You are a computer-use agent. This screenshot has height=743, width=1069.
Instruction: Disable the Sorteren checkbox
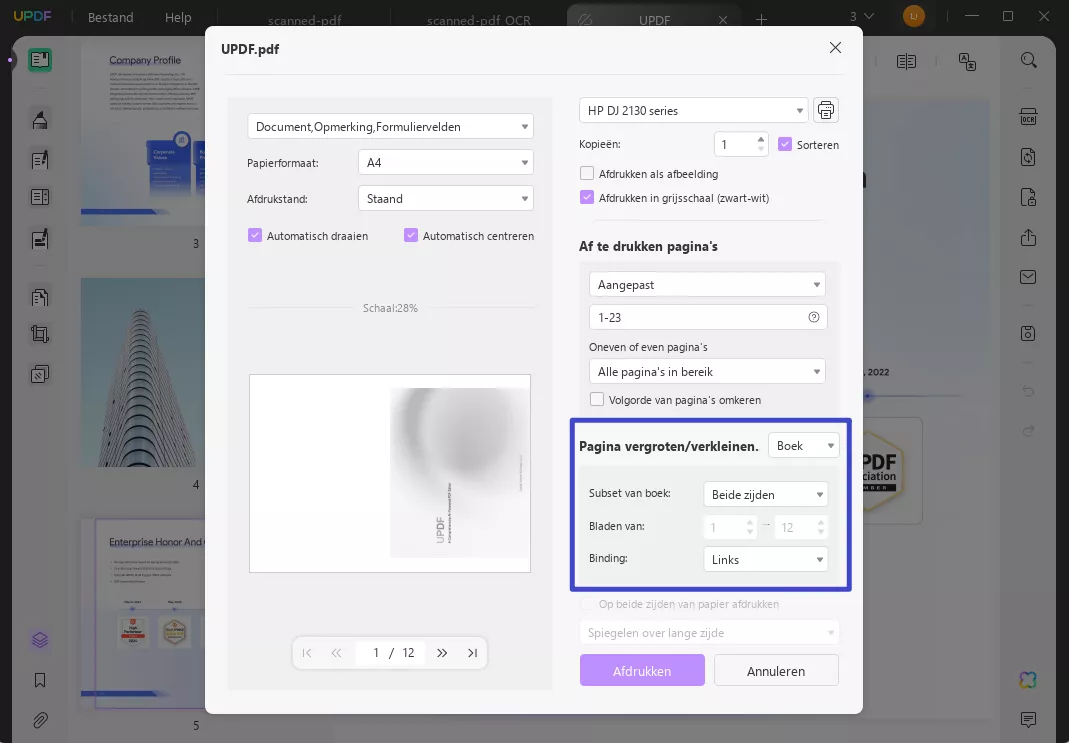click(x=786, y=144)
